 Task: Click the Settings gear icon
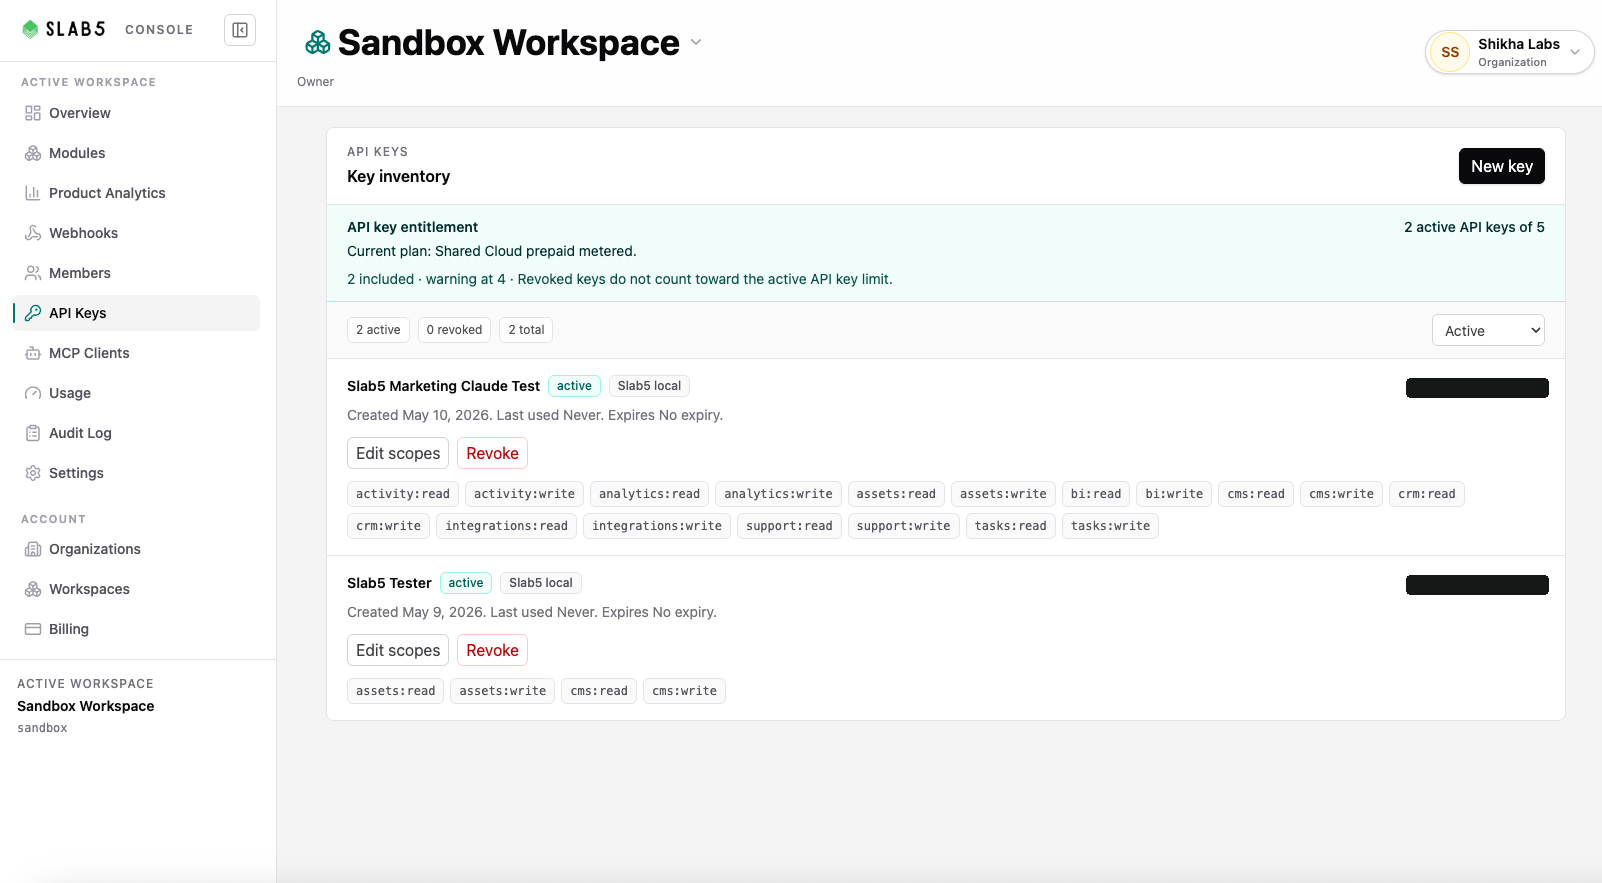point(33,473)
